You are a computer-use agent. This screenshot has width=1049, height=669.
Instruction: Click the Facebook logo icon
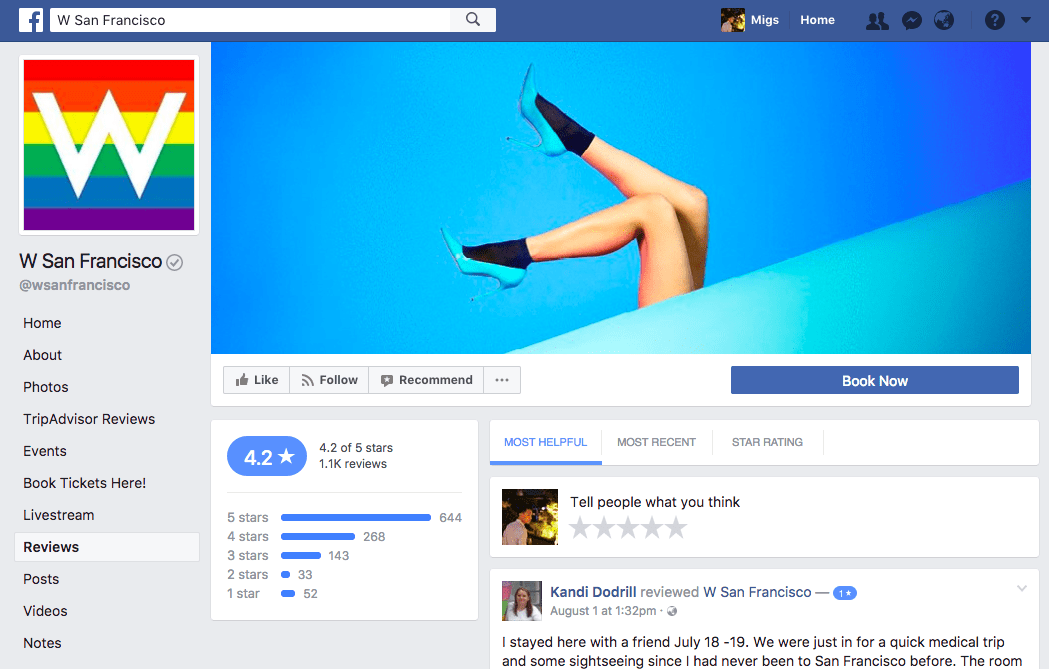pos(31,20)
